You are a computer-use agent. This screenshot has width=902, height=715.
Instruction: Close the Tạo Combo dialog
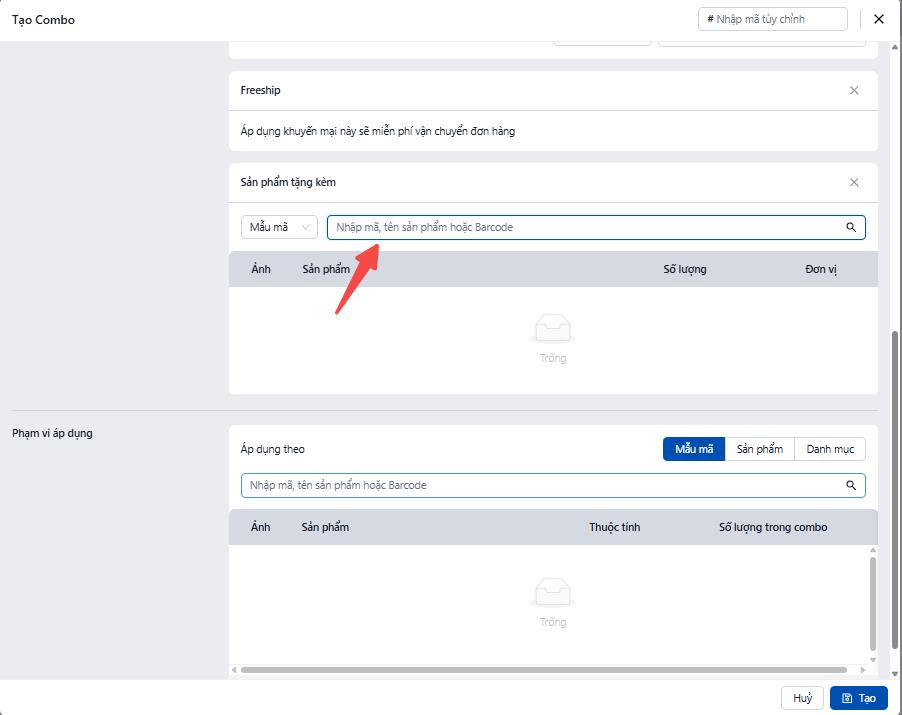pos(879,19)
